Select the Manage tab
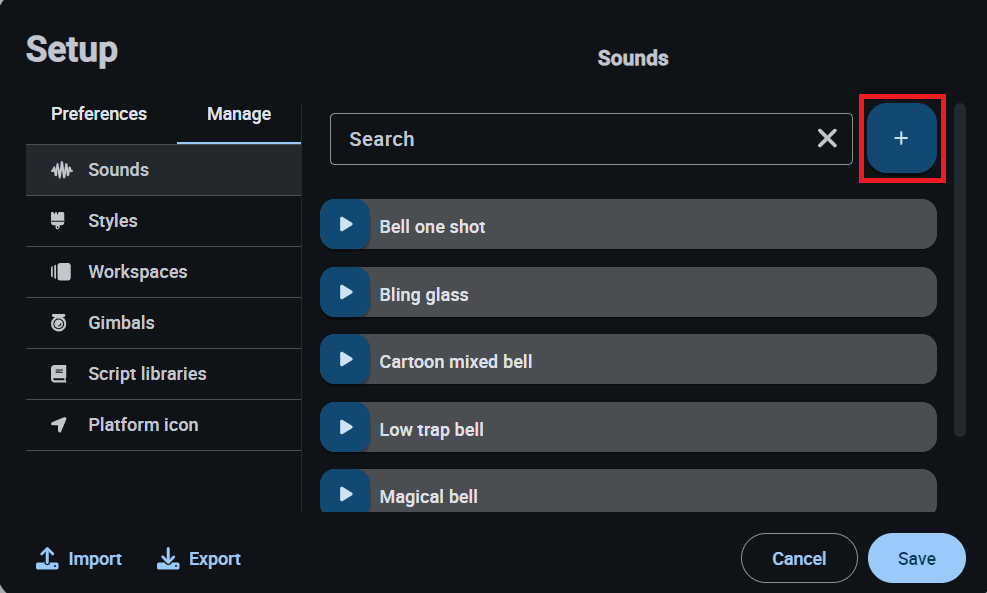The height and width of the screenshot is (593, 987). (x=239, y=114)
